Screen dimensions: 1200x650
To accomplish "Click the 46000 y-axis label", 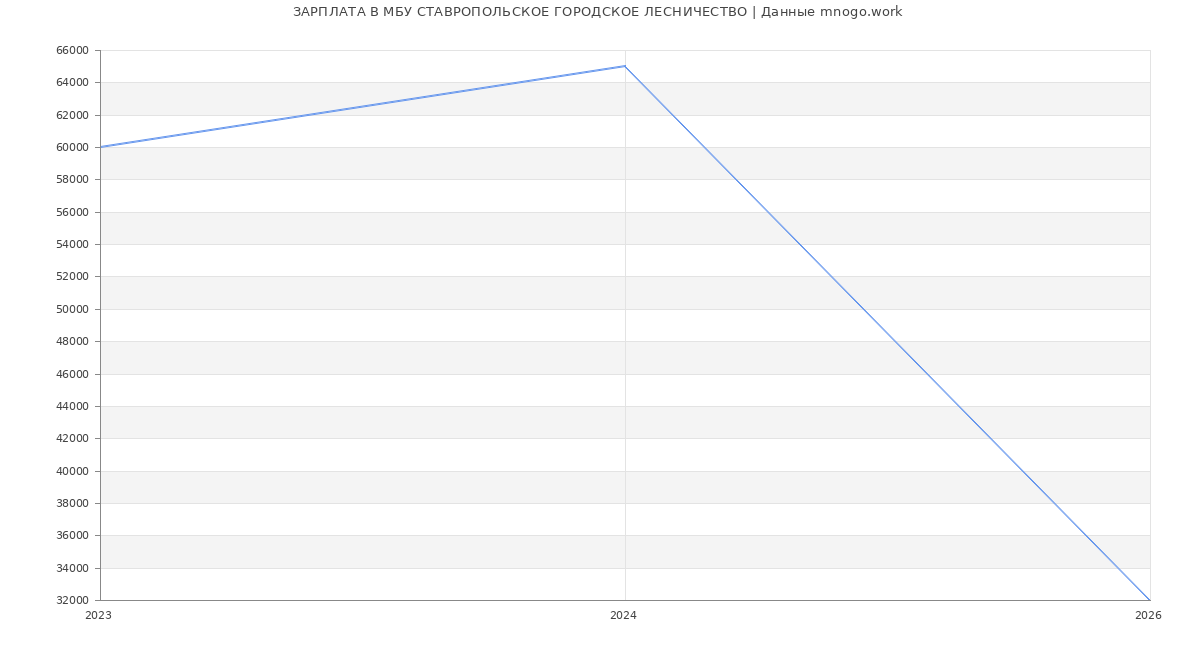I will point(72,374).
